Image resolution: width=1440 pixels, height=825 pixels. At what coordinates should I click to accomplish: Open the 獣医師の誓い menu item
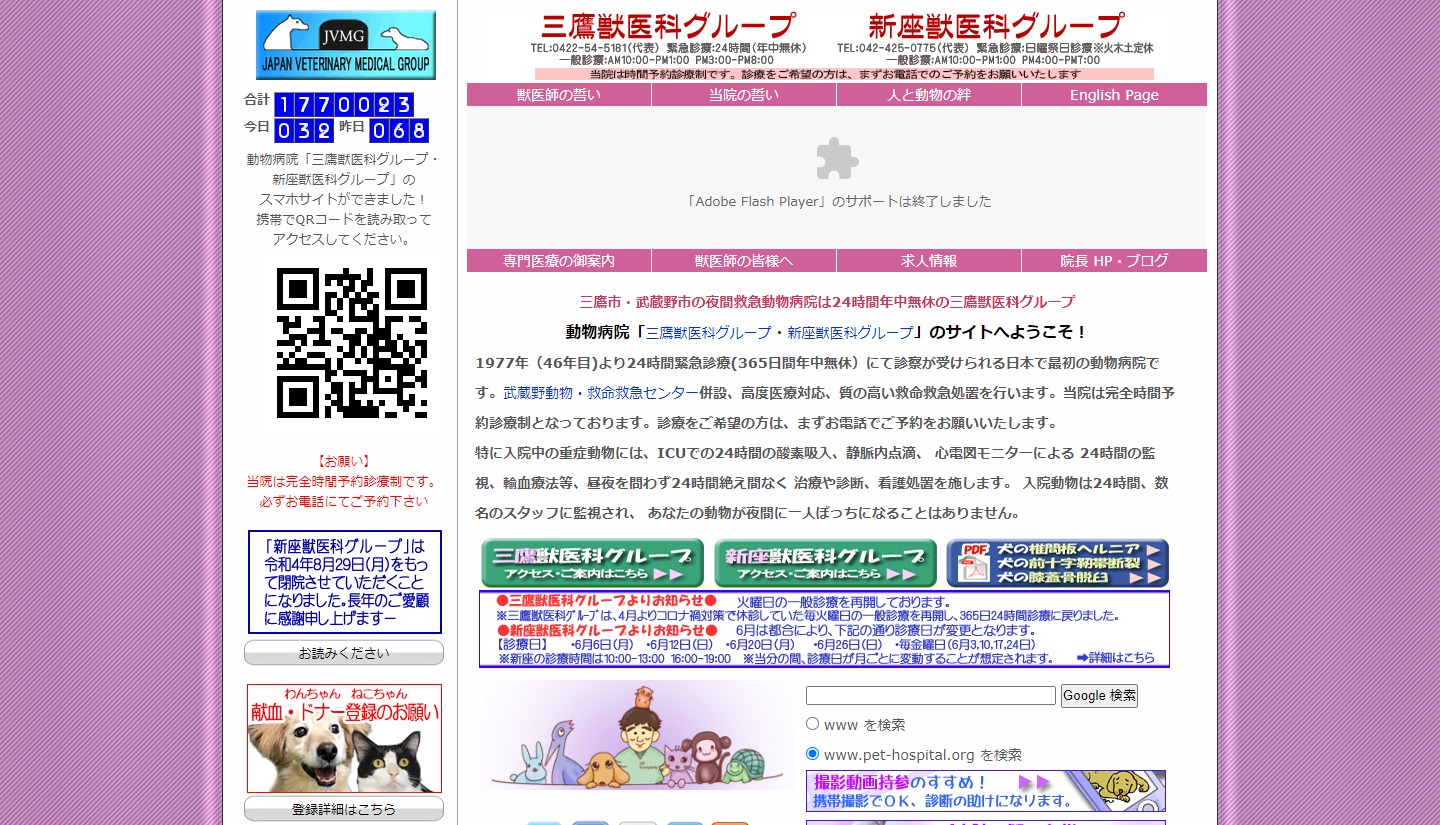click(x=559, y=95)
